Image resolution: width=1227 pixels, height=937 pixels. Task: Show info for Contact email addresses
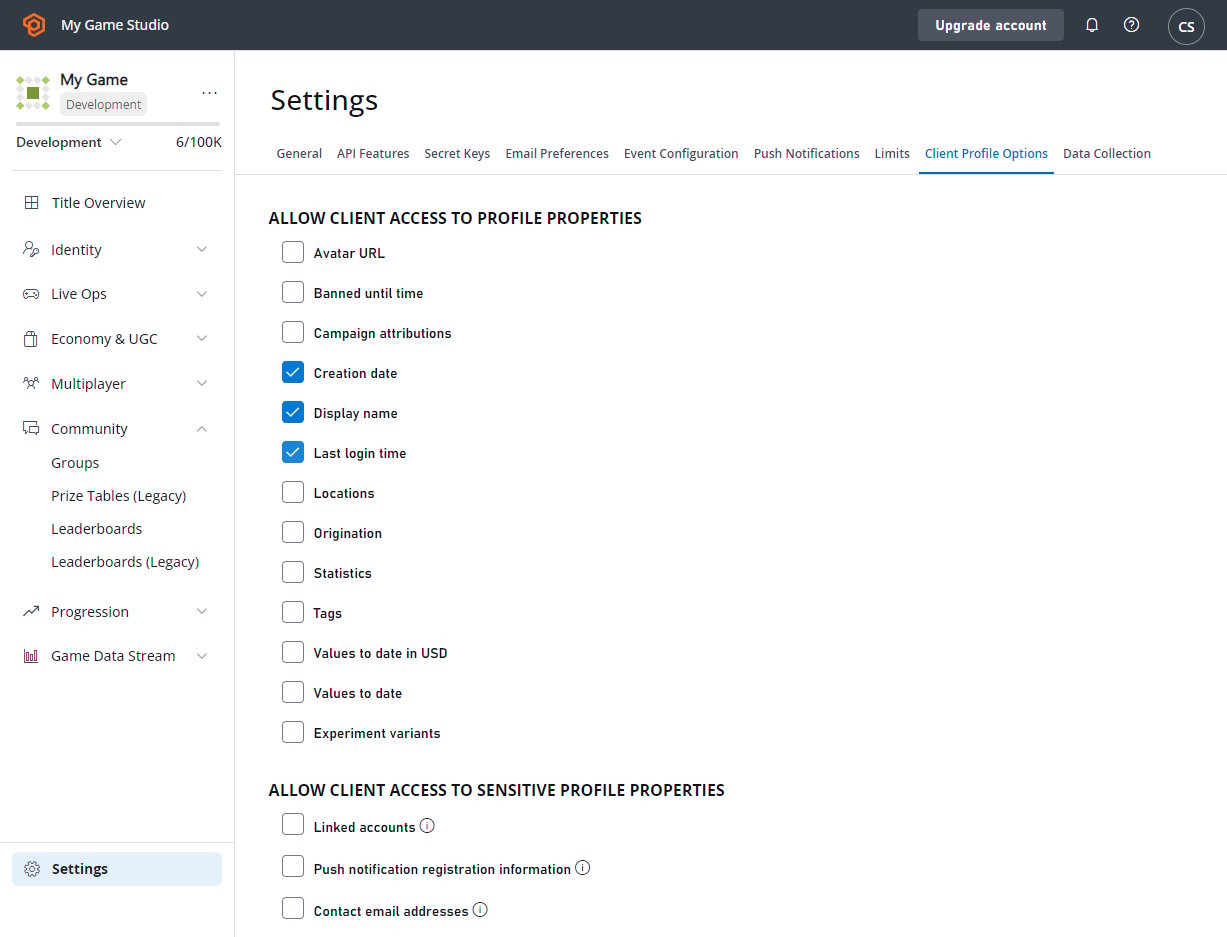(x=480, y=910)
